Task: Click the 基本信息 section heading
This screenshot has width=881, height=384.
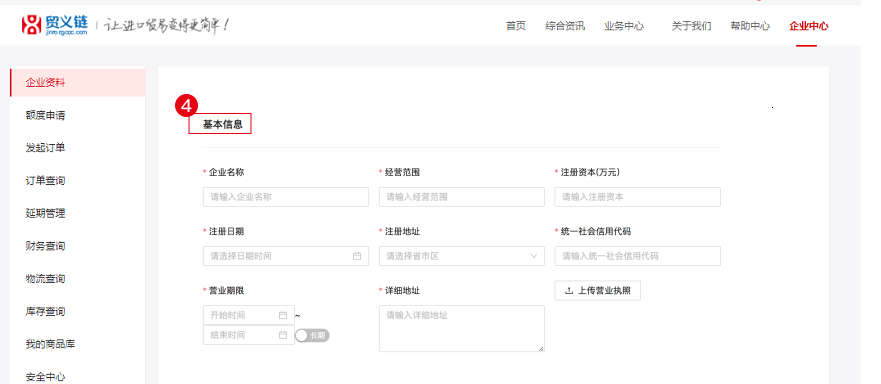Action: (x=222, y=125)
